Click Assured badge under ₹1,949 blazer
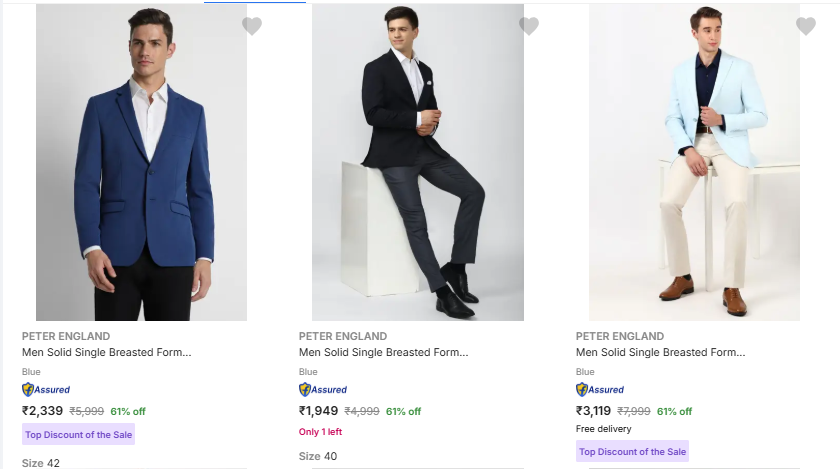 click(323, 390)
